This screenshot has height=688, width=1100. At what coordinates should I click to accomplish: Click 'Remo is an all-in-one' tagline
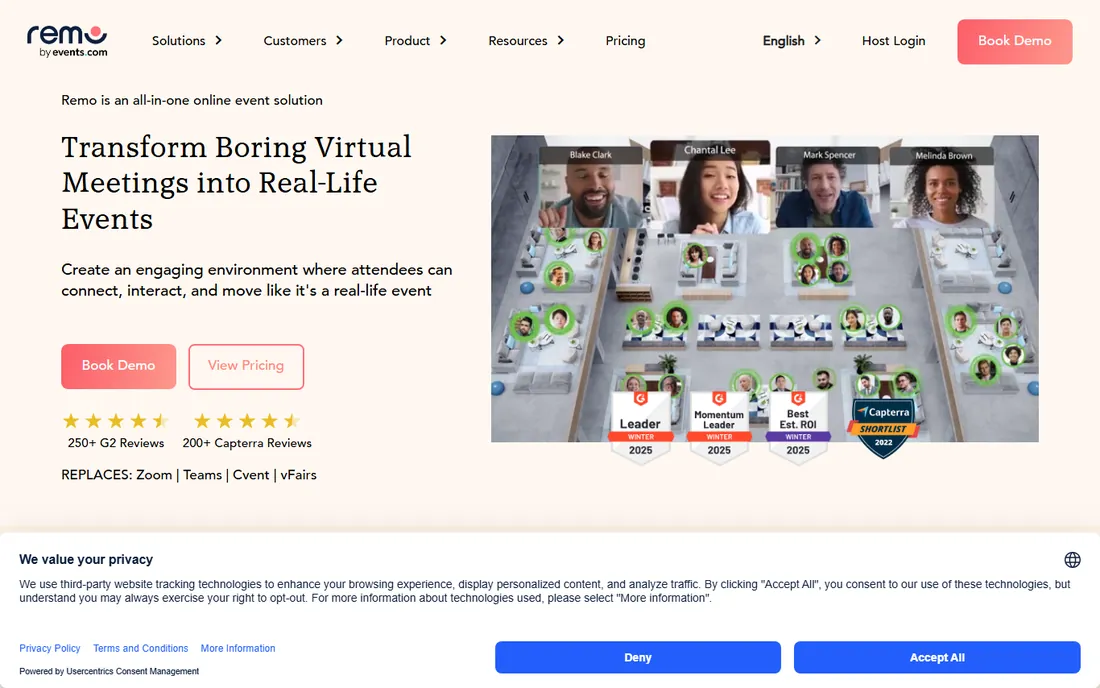[192, 100]
